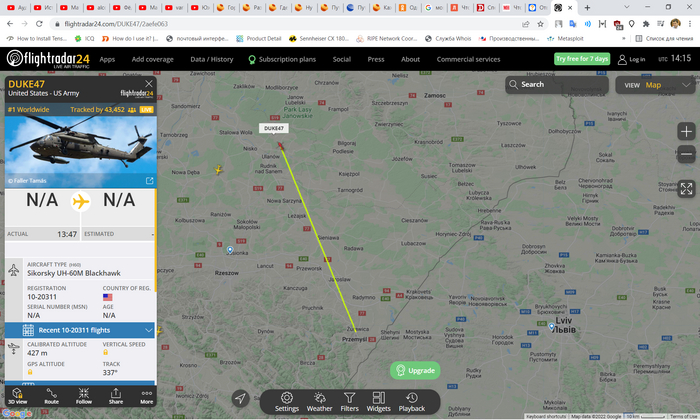
Task: Open Commercial services menu
Action: (468, 59)
